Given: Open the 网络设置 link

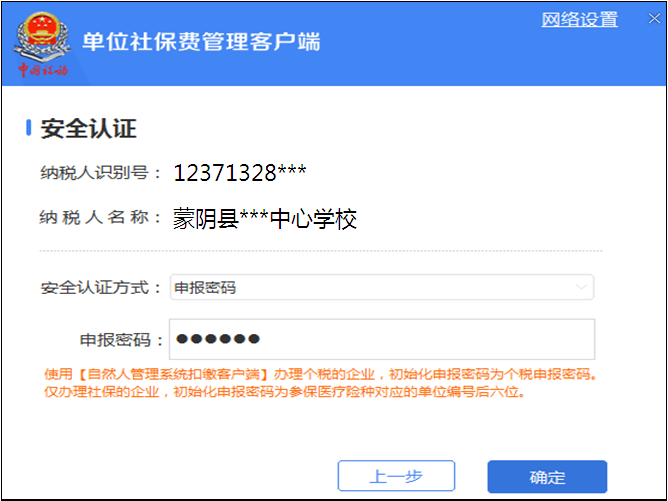Looking at the screenshot, I should [579, 20].
